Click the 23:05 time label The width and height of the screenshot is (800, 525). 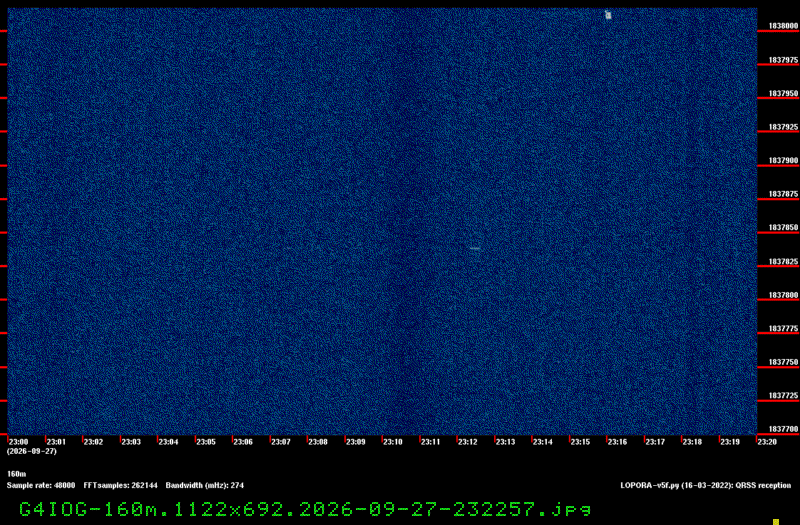pos(206,442)
